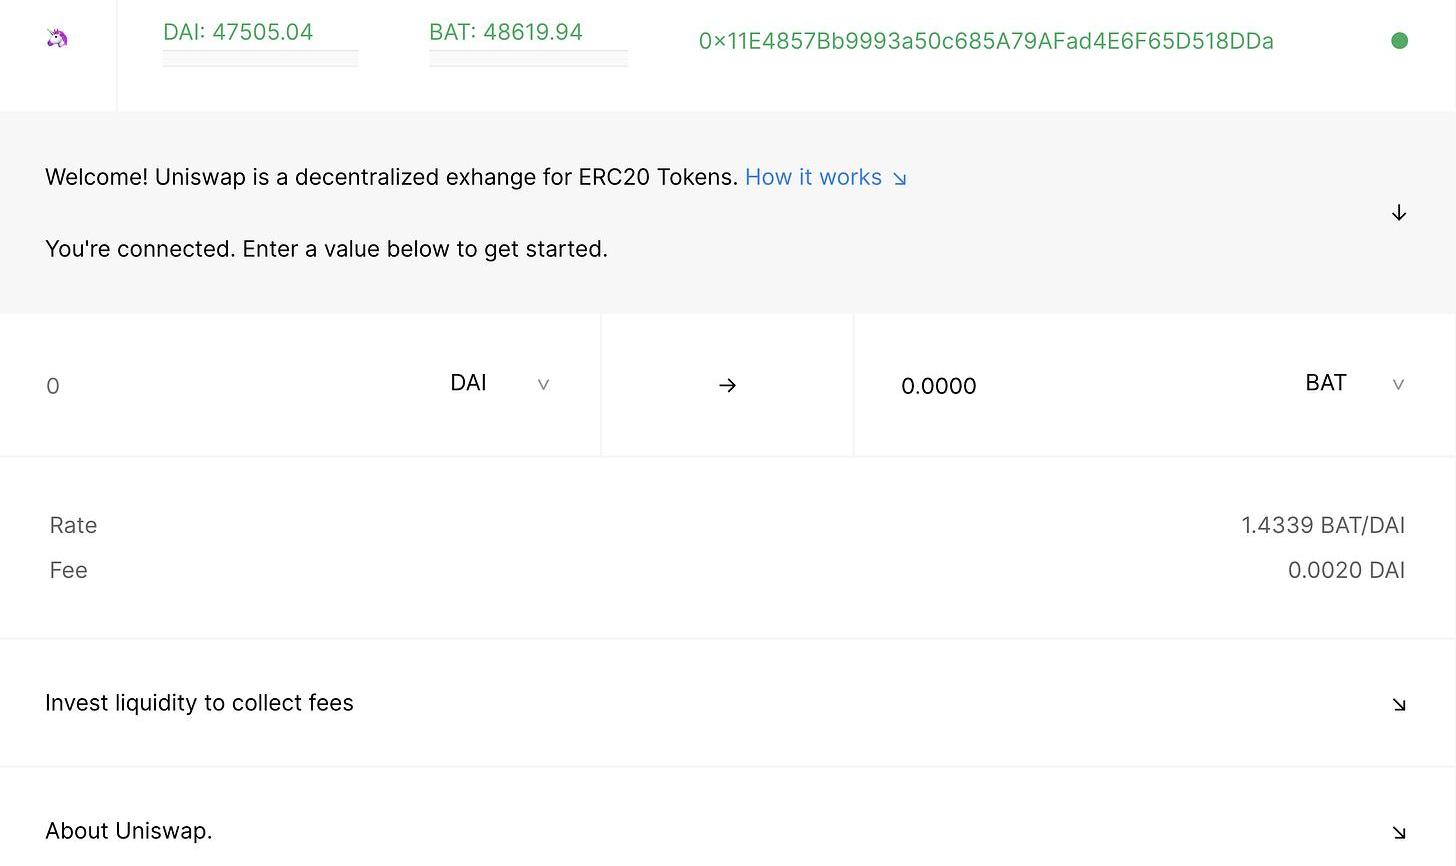The height and width of the screenshot is (866, 1456).
Task: Click the 0.0000 BAT output amount
Action: (x=938, y=386)
